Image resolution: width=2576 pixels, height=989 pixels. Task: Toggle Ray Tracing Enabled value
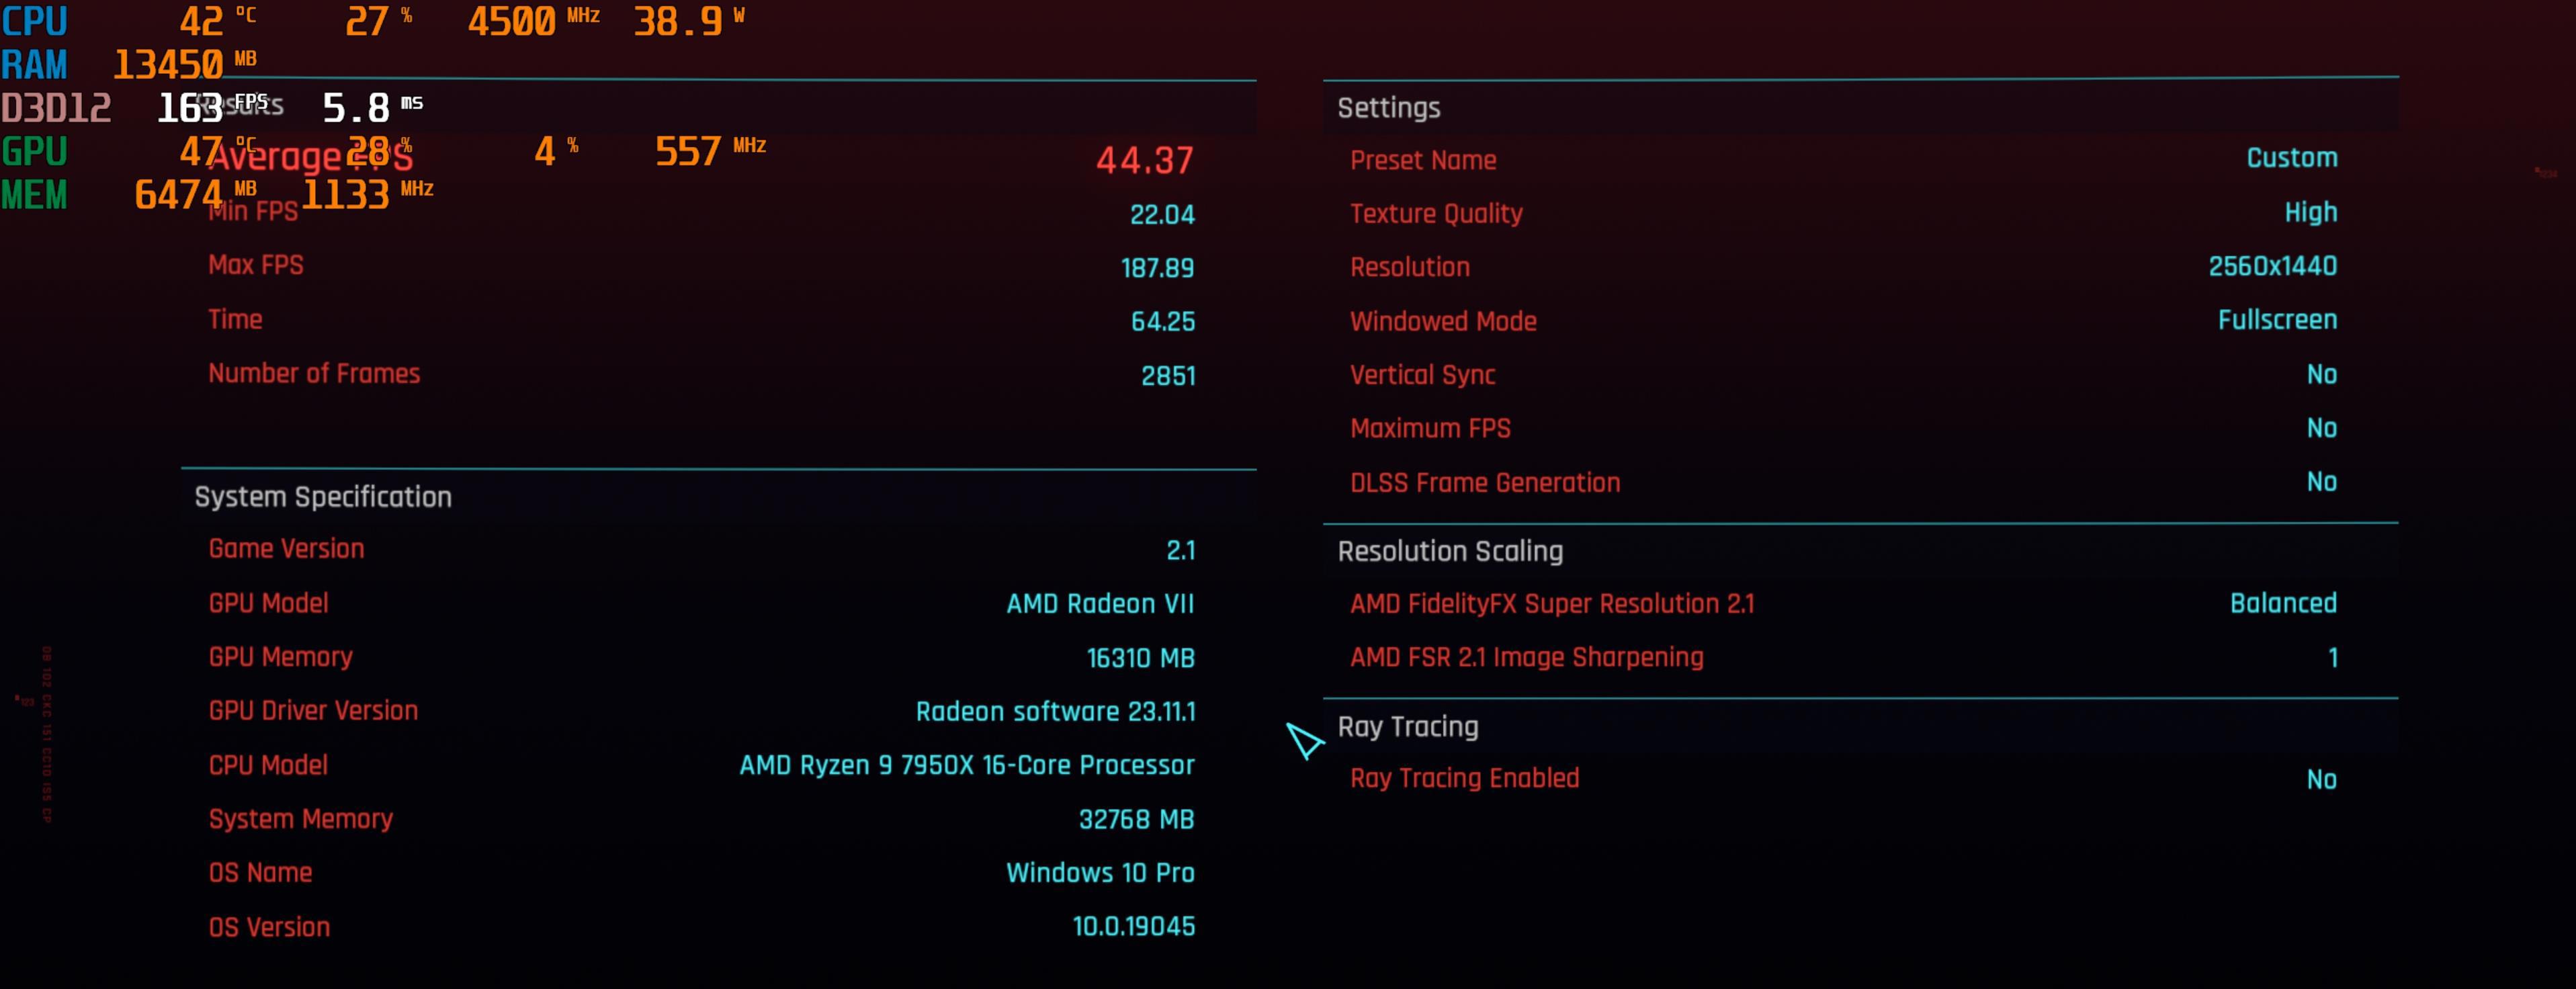pyautogui.click(x=2321, y=780)
